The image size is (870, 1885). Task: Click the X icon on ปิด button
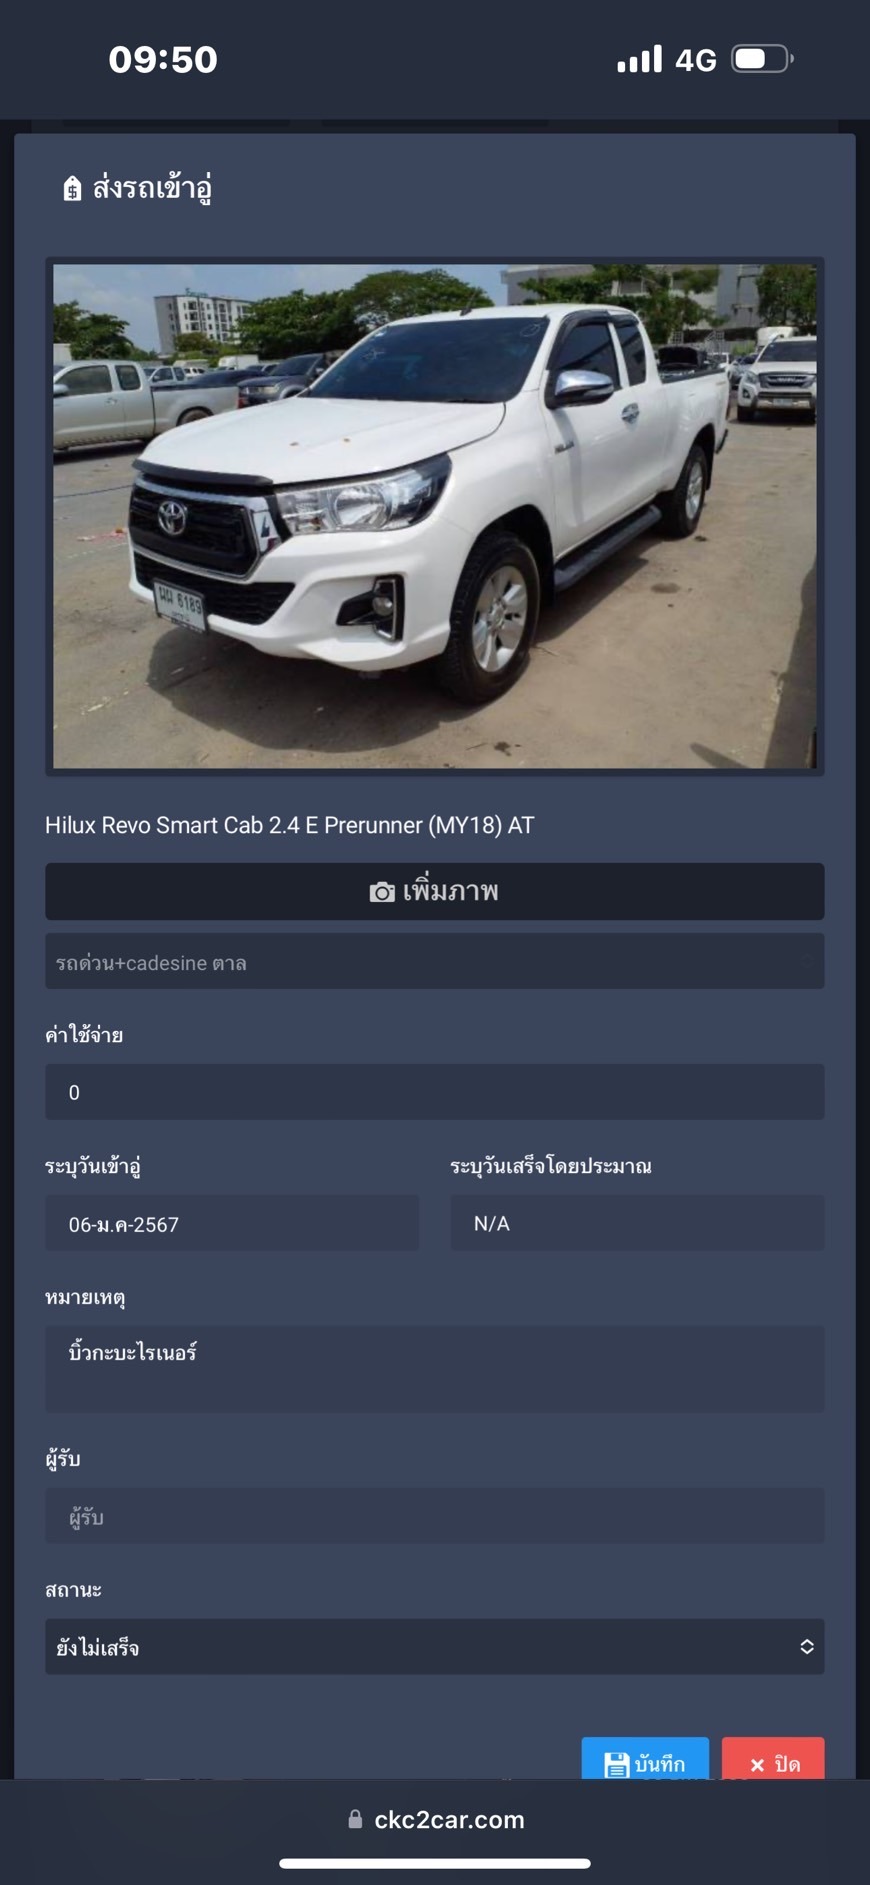pyautogui.click(x=757, y=1765)
